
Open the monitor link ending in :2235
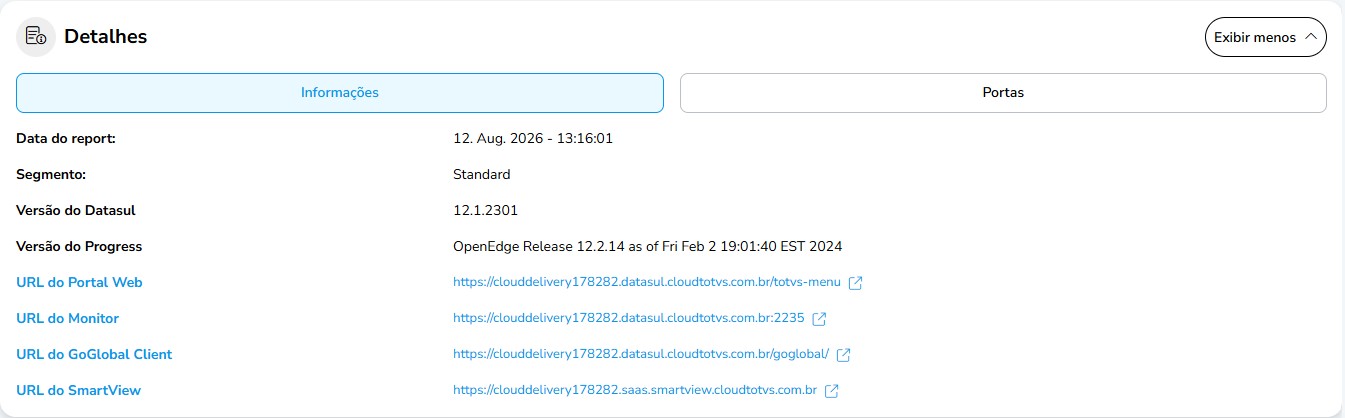point(629,319)
